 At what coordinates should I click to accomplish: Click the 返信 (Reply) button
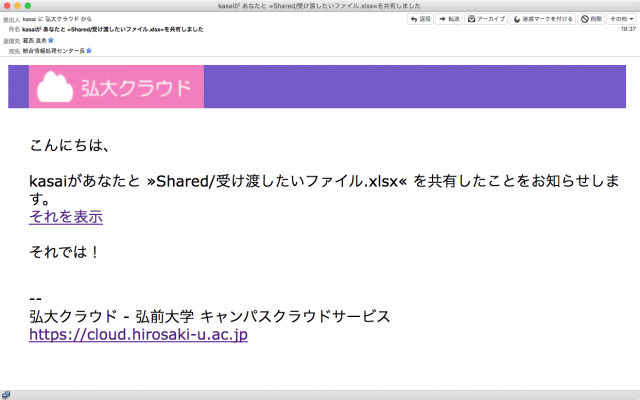420,19
